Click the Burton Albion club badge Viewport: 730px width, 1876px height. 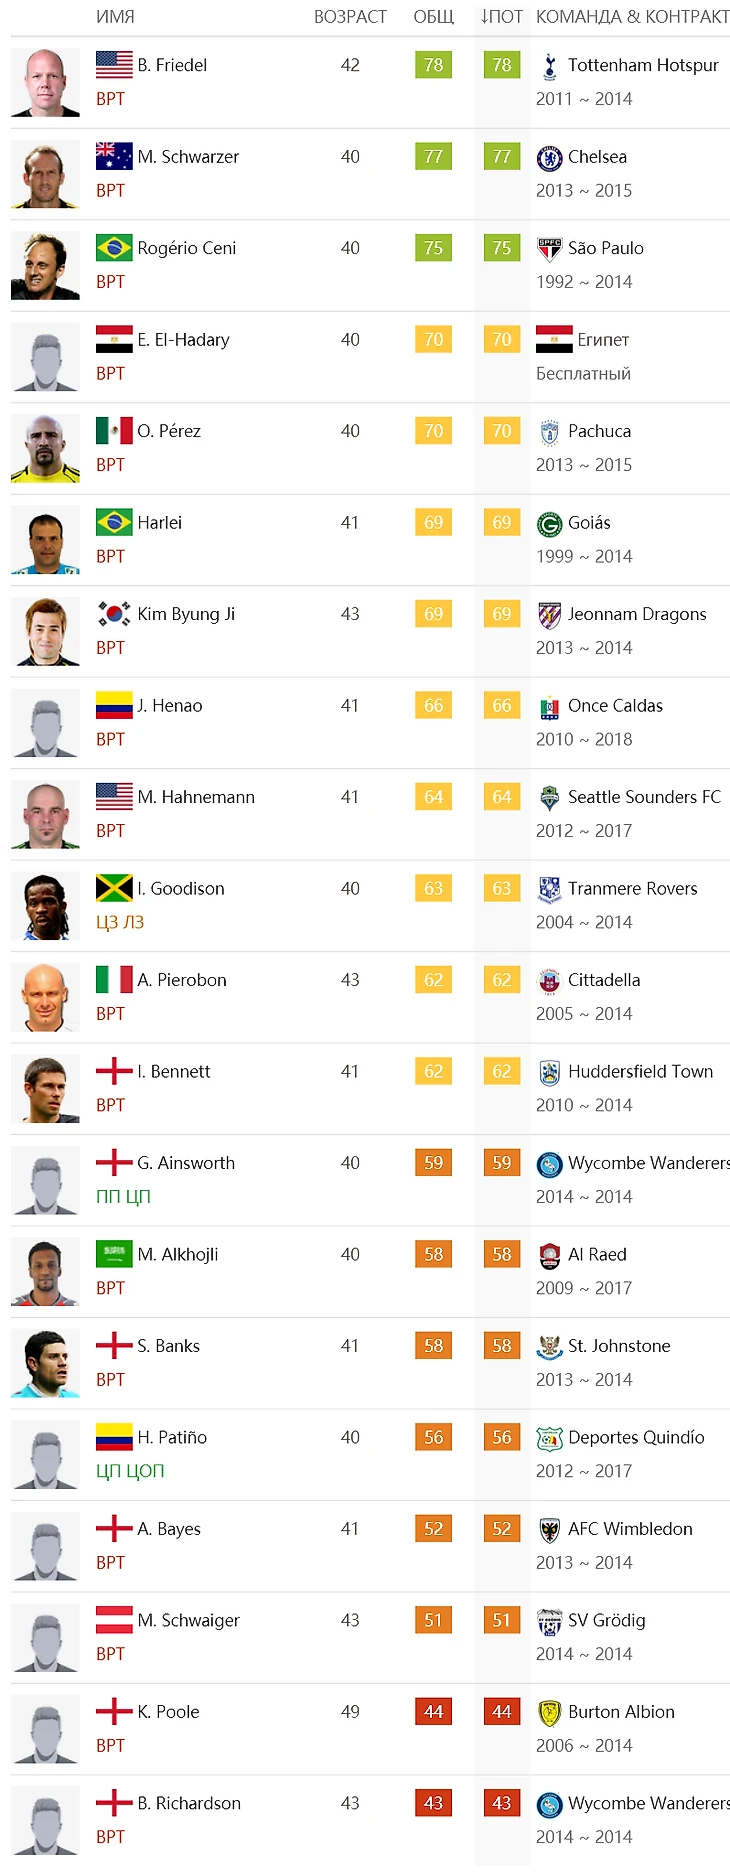549,1713
